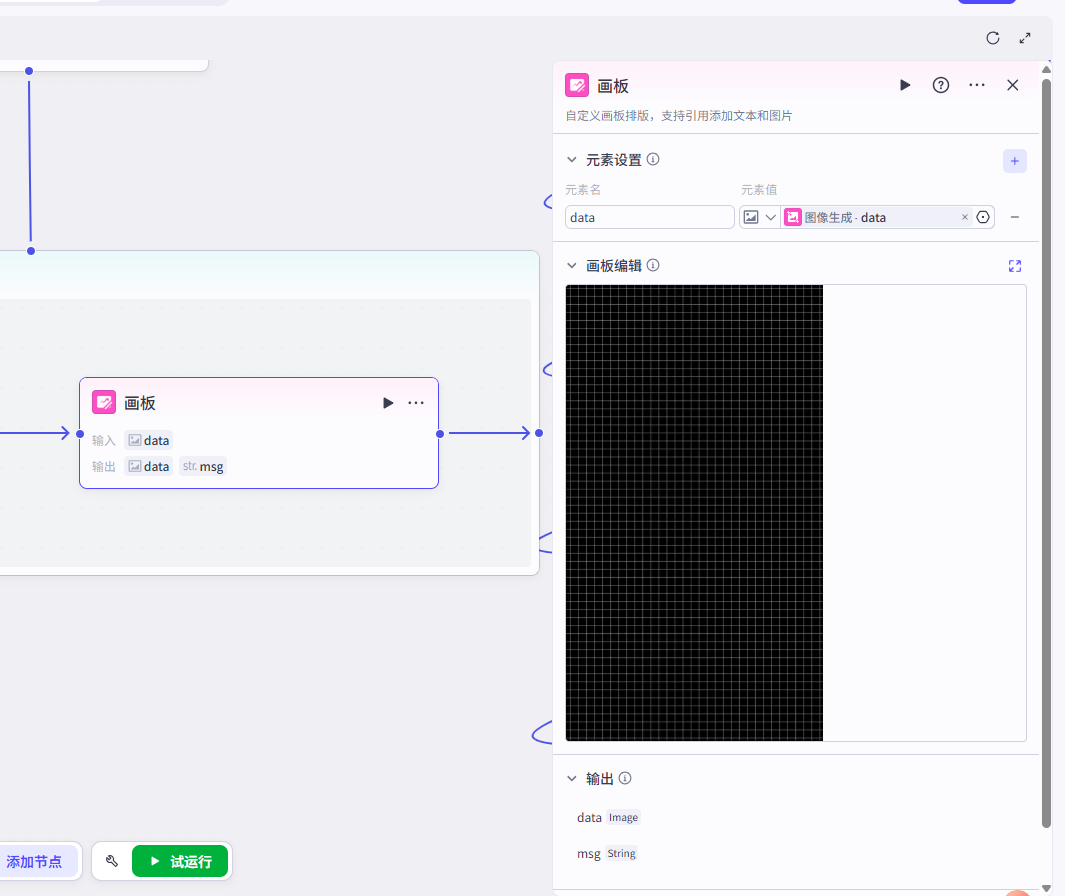The width and height of the screenshot is (1065, 896).
Task: Run the 画板 node from panel header
Action: click(x=905, y=85)
